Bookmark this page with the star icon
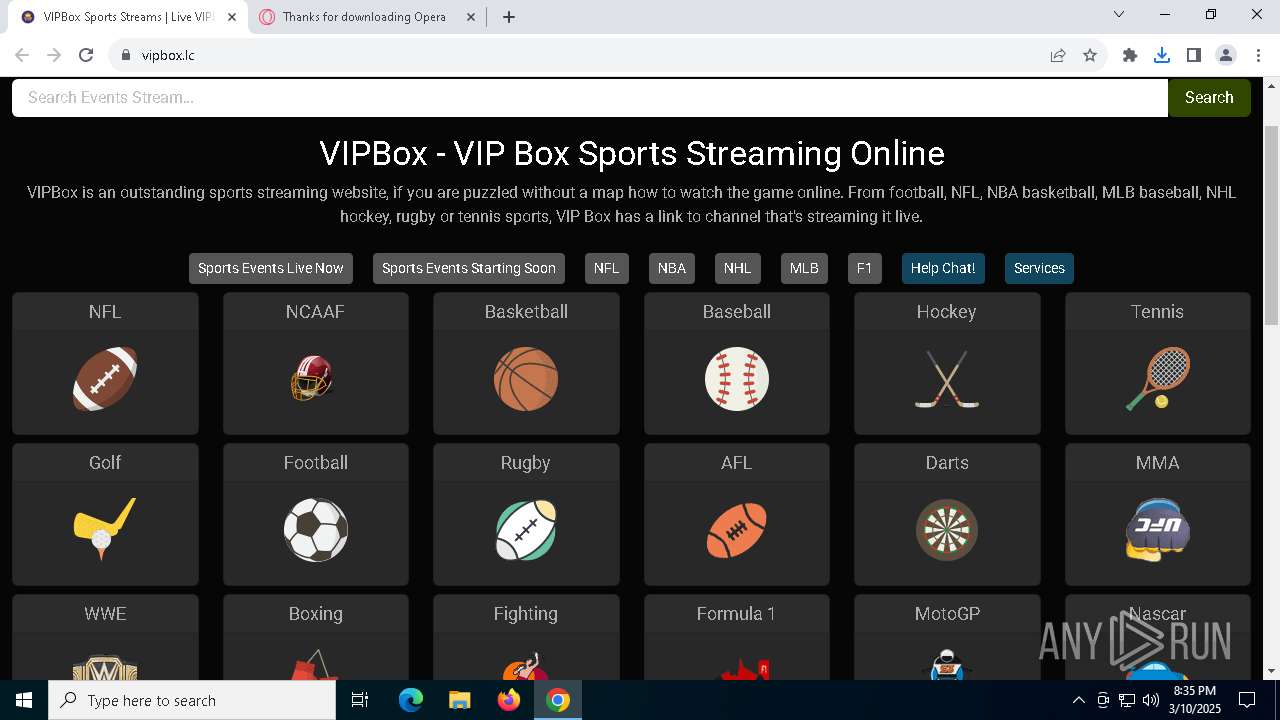Screen dimensions: 1280x720 (x=1090, y=55)
